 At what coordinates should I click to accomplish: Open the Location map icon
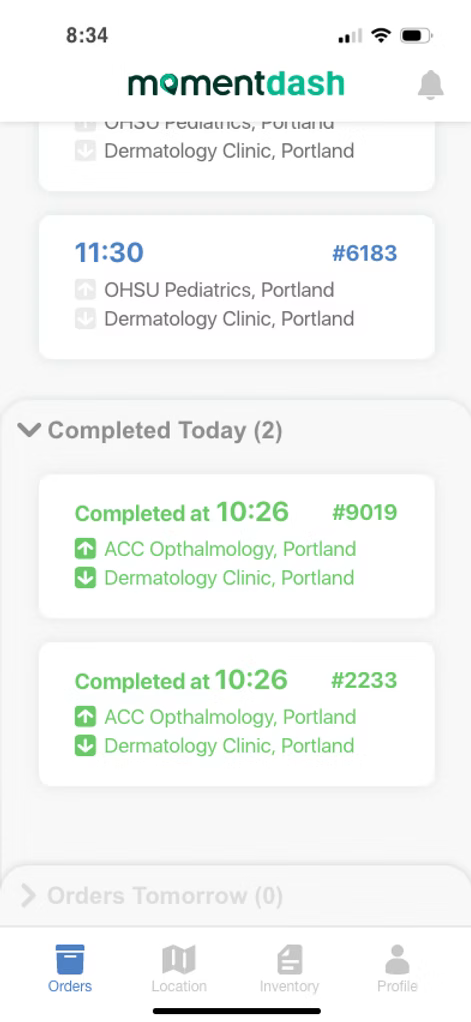point(179,959)
